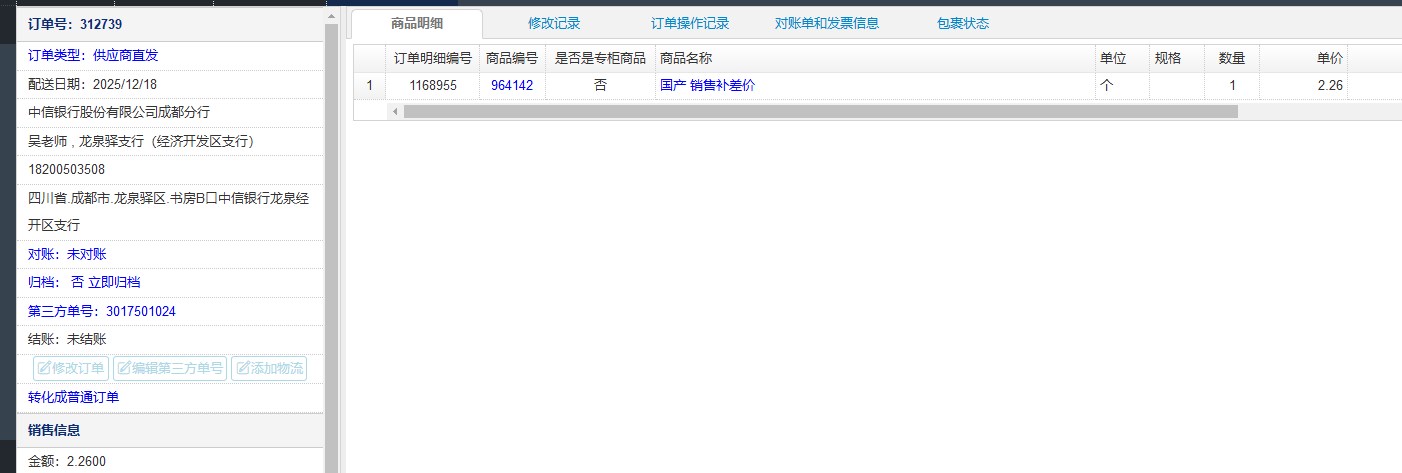Click the 修改订单 edit button

coord(71,369)
